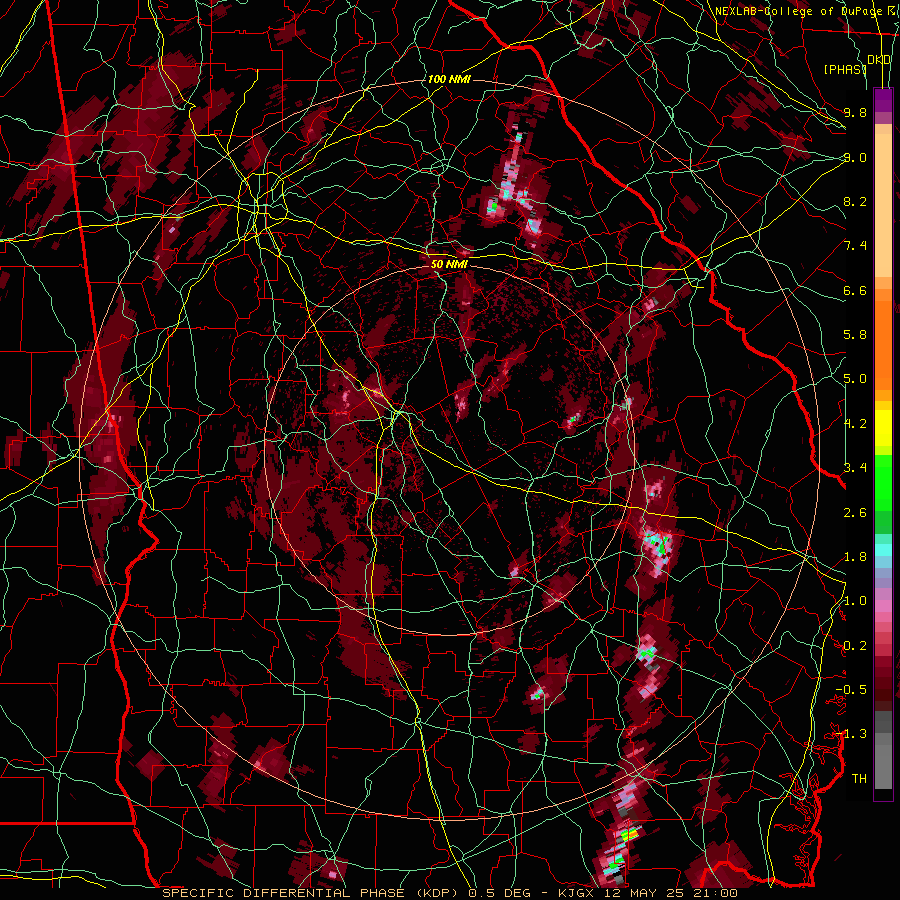The image size is (900, 900).
Task: Click the 8.2 scale value
Action: click(x=855, y=201)
